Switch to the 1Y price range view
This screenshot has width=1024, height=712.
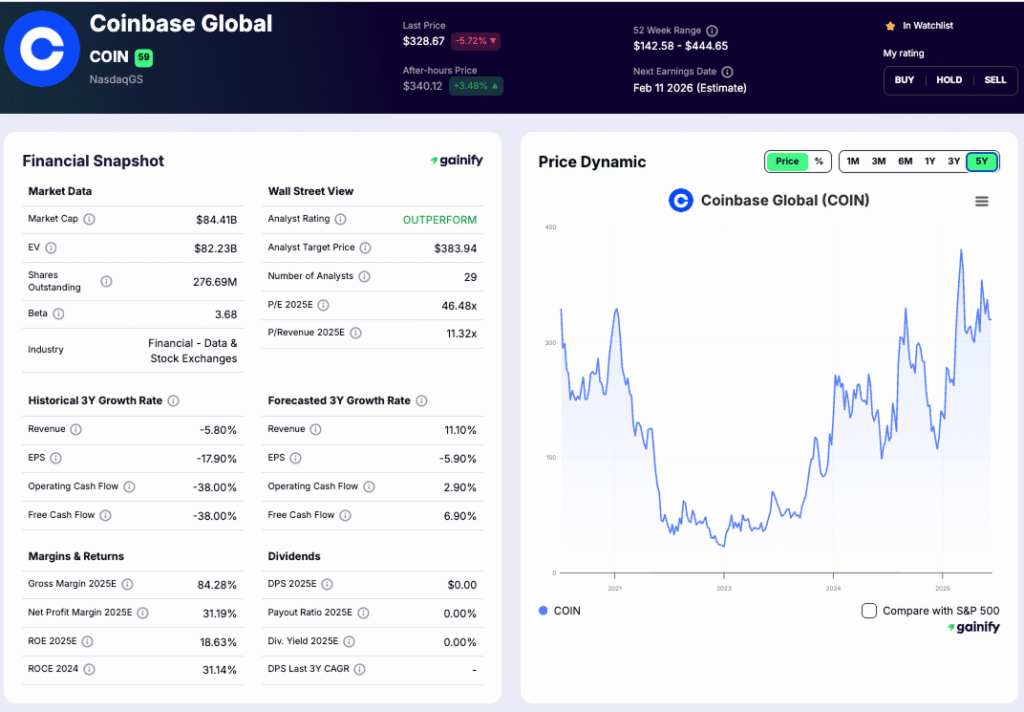click(x=931, y=161)
